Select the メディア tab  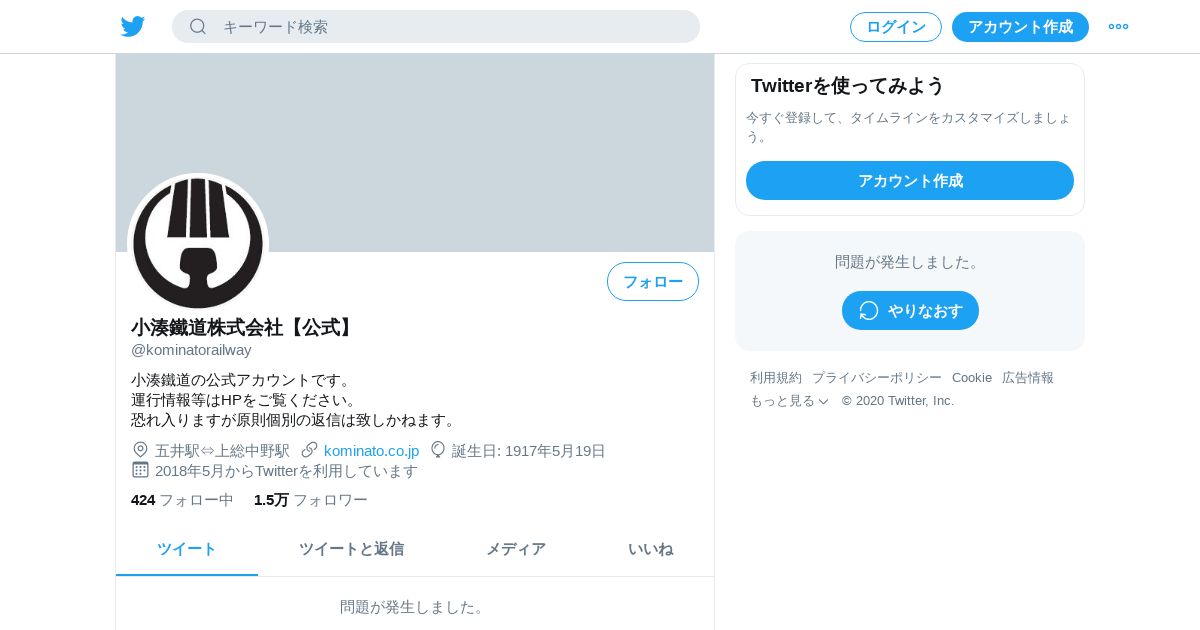[x=516, y=549]
